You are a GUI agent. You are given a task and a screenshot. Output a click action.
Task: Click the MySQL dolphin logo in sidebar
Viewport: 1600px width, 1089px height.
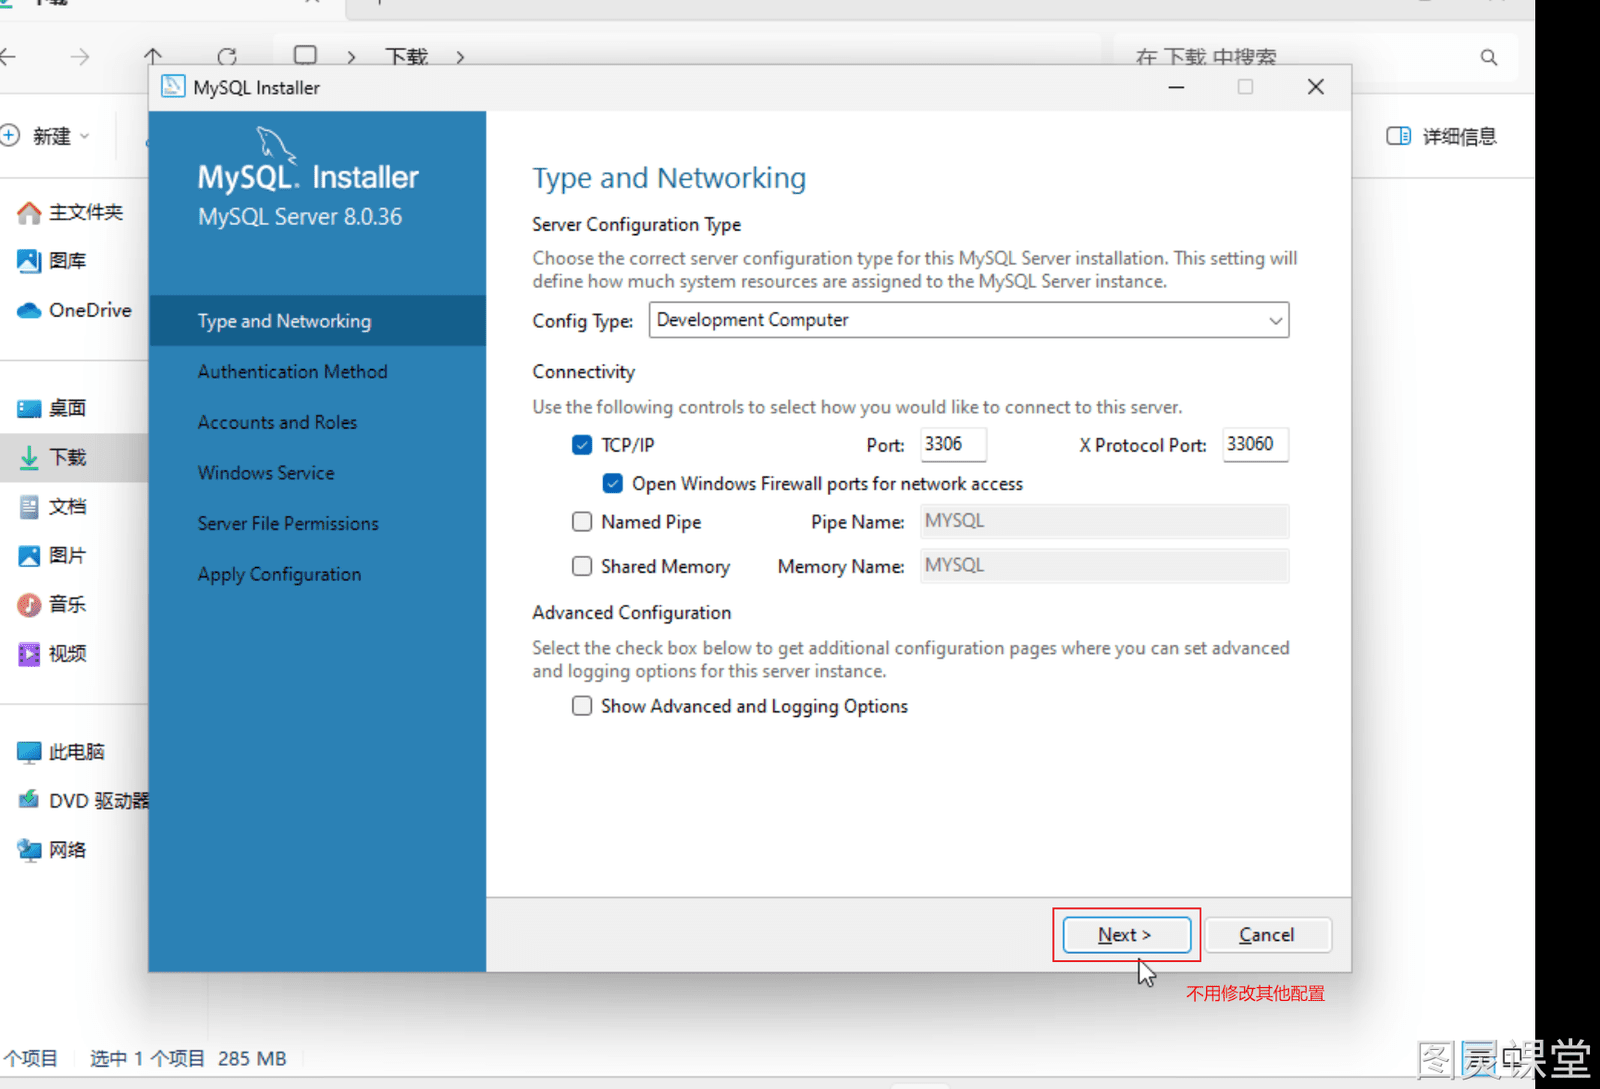point(276,144)
